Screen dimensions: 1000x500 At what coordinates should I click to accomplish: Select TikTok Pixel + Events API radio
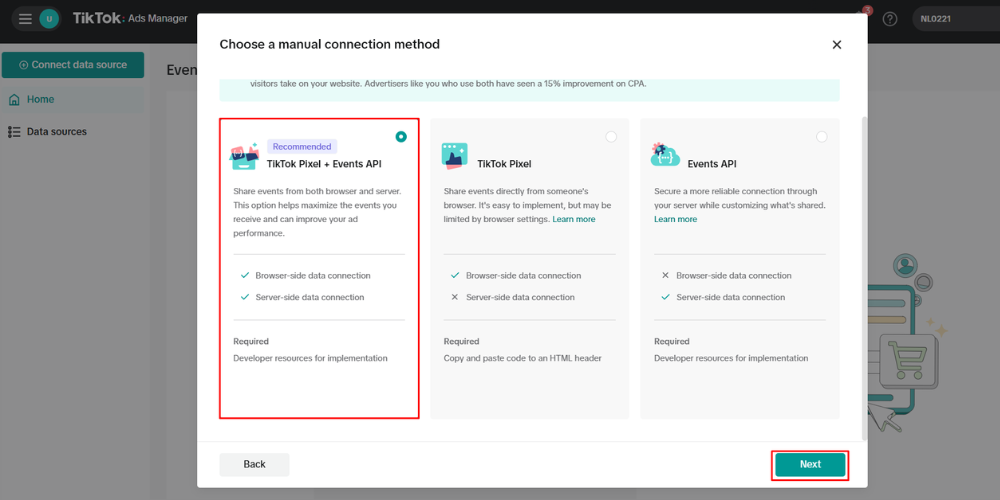click(x=401, y=136)
